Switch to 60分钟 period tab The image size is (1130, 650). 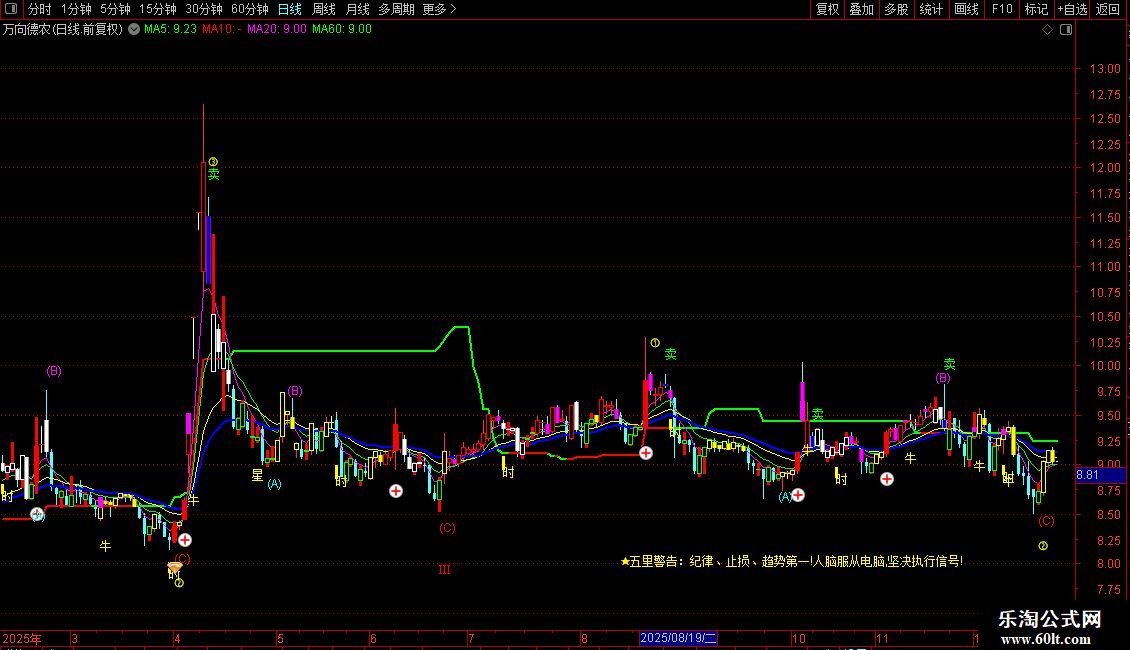249,9
